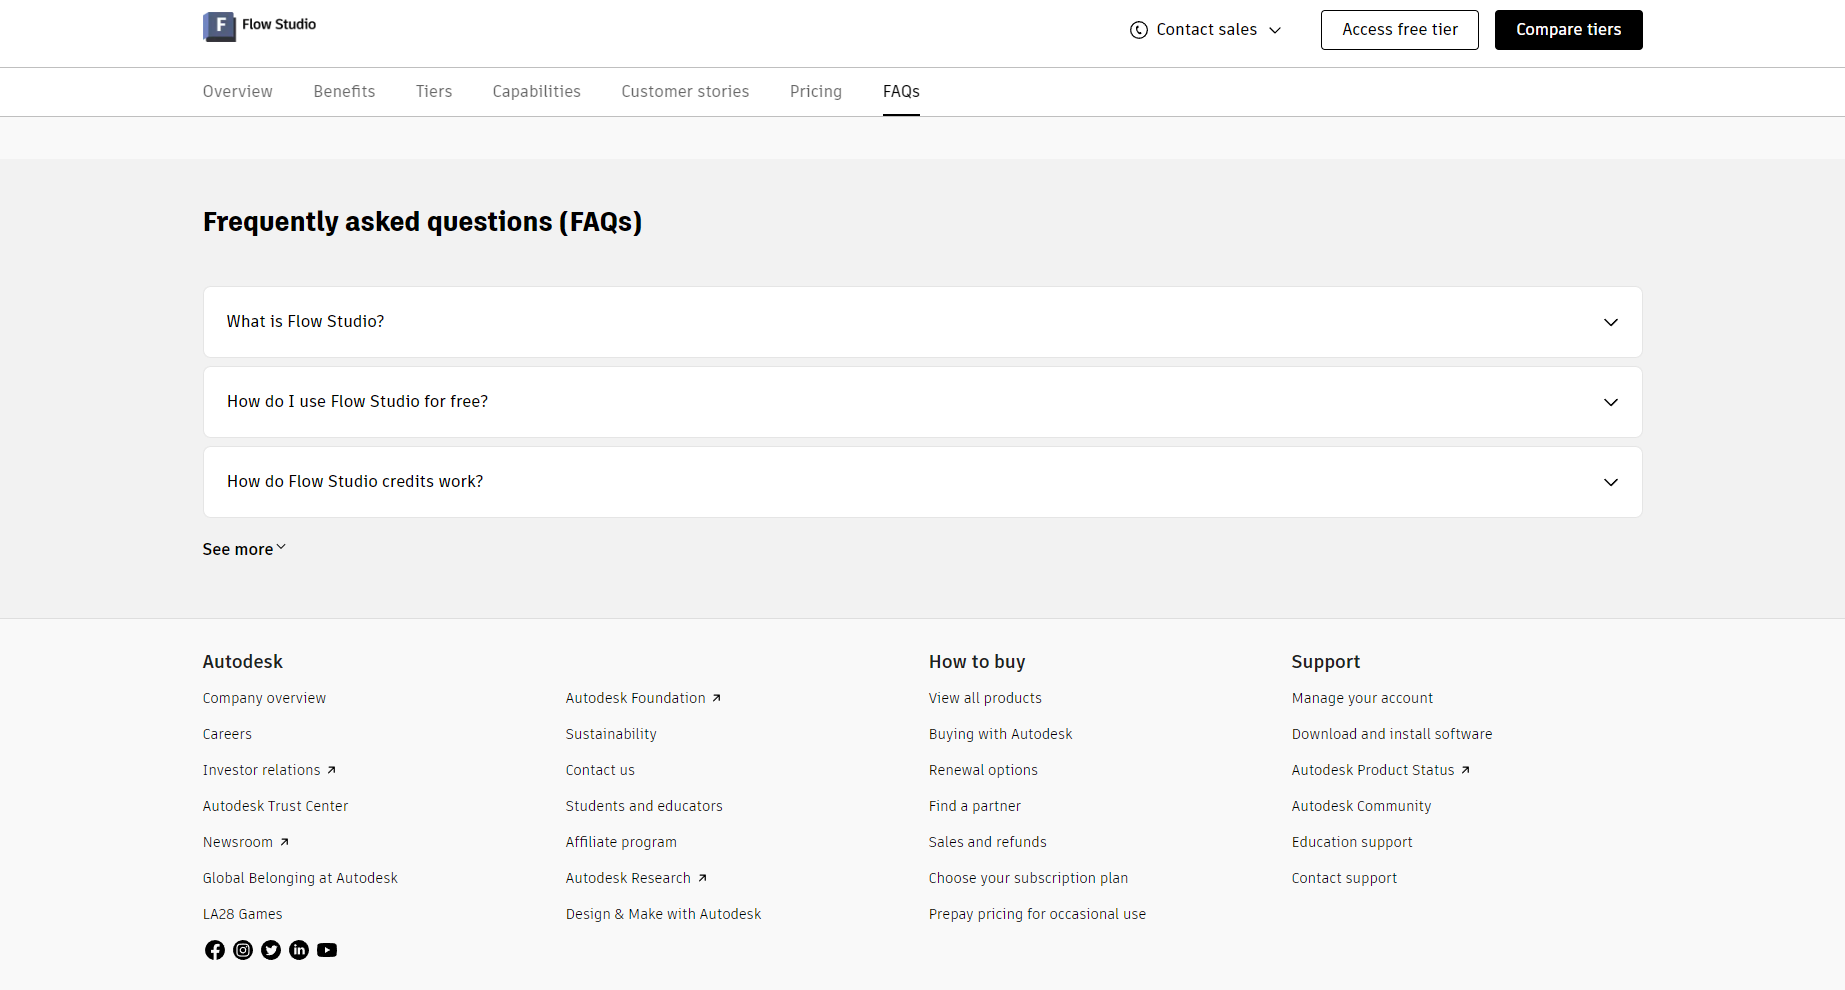Go to the Customer stories tab
The height and width of the screenshot is (990, 1845).
[685, 91]
